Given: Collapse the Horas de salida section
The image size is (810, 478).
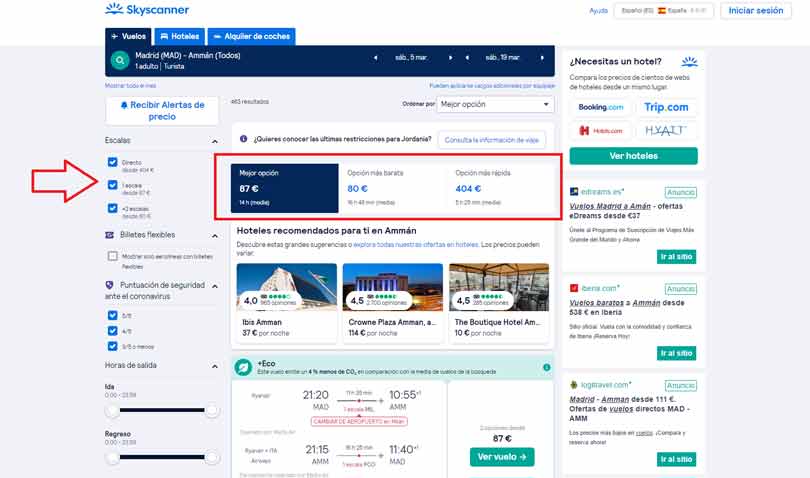Looking at the screenshot, I should (x=214, y=365).
